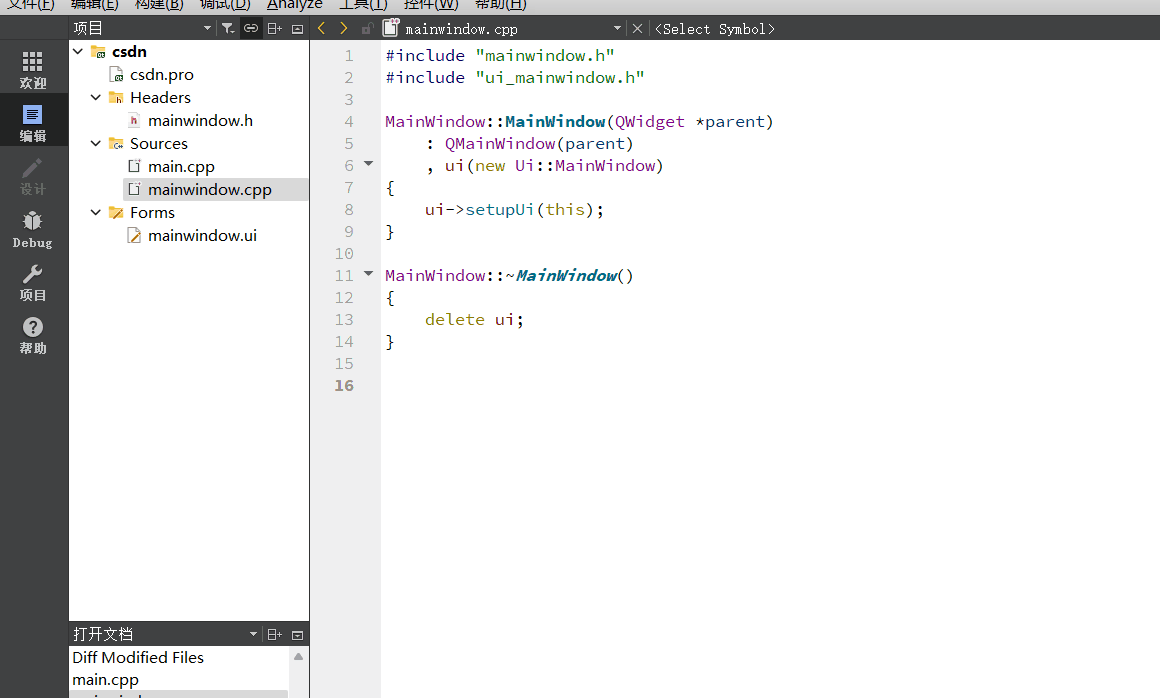1160x698 pixels.
Task: Click the QWidget type in constructor
Action: (650, 121)
